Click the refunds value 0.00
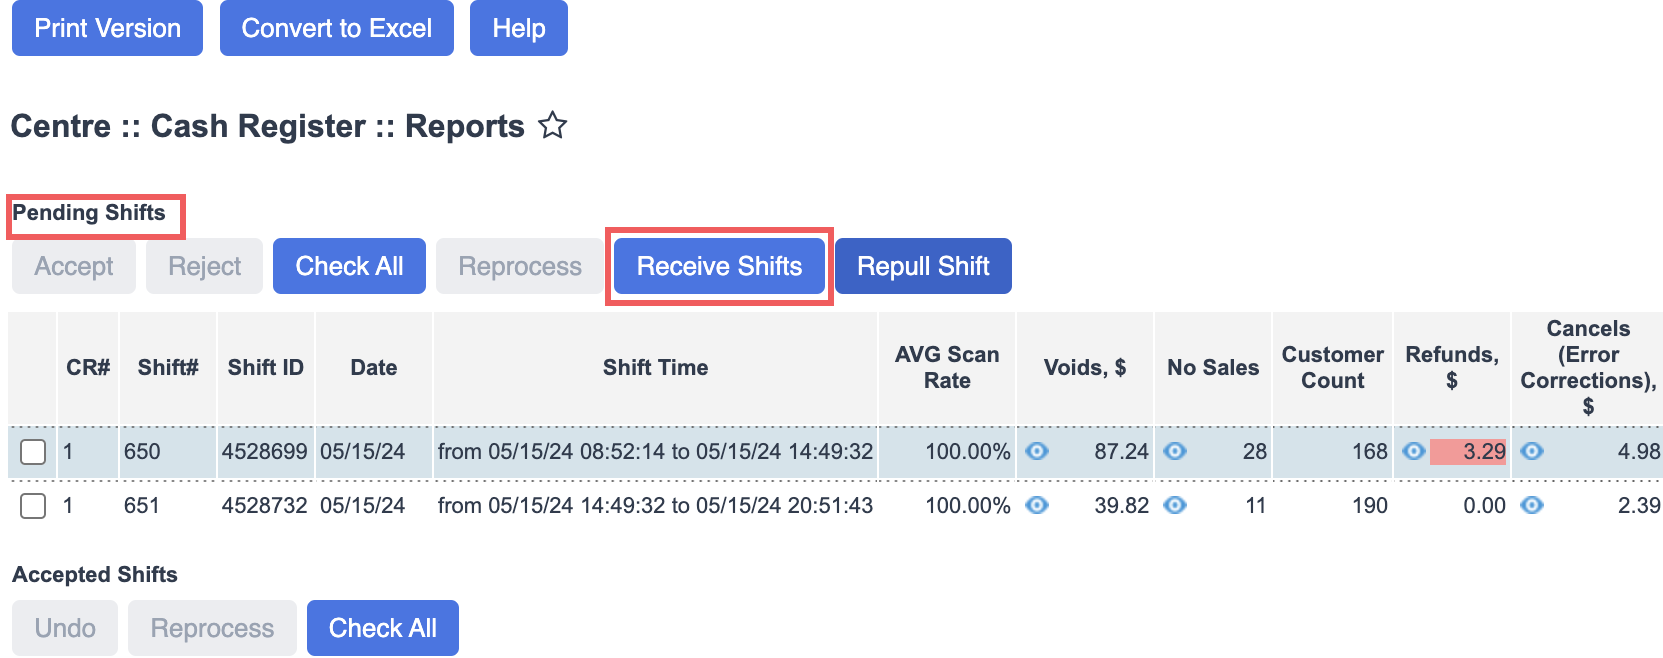The width and height of the screenshot is (1663, 658). pos(1484,505)
